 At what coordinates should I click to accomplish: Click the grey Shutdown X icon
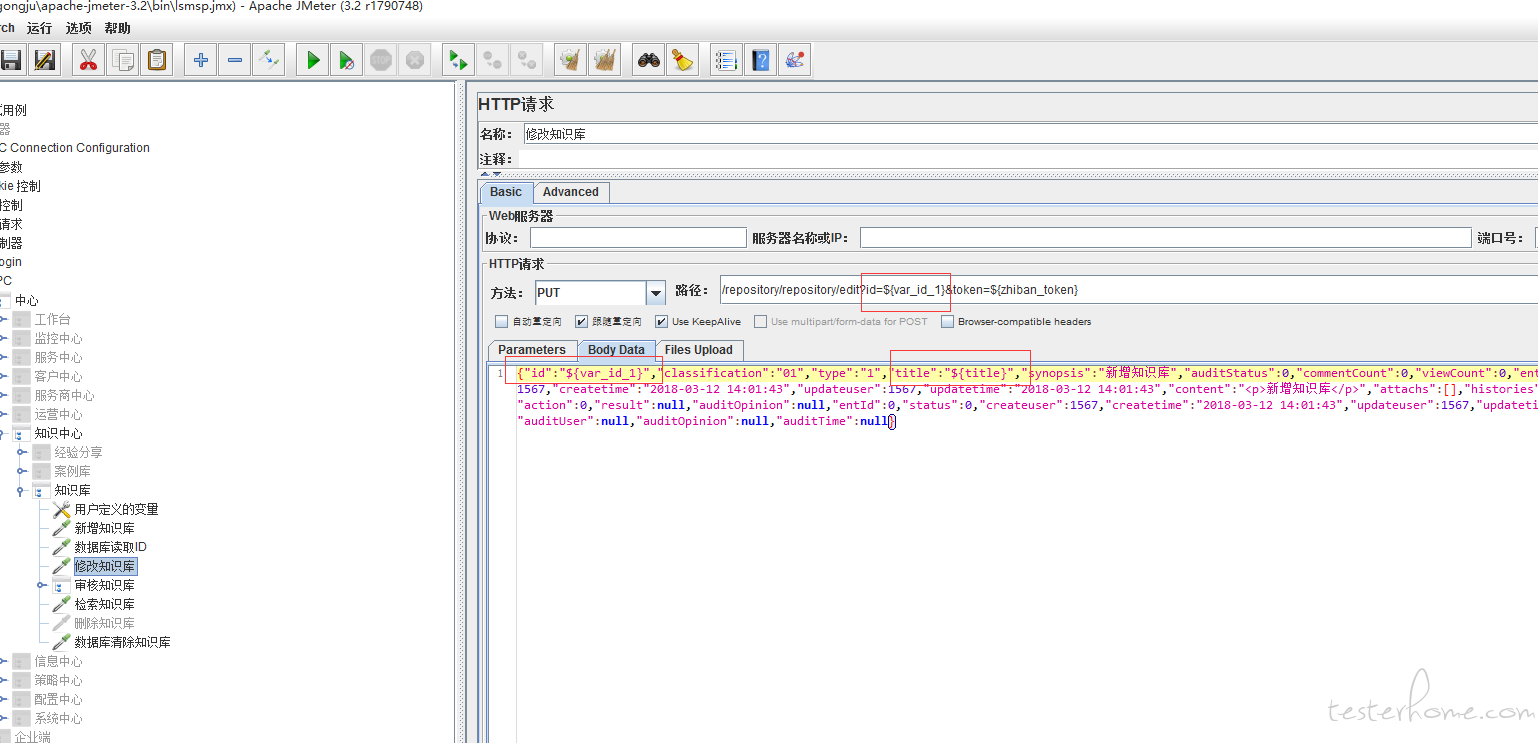pos(415,60)
